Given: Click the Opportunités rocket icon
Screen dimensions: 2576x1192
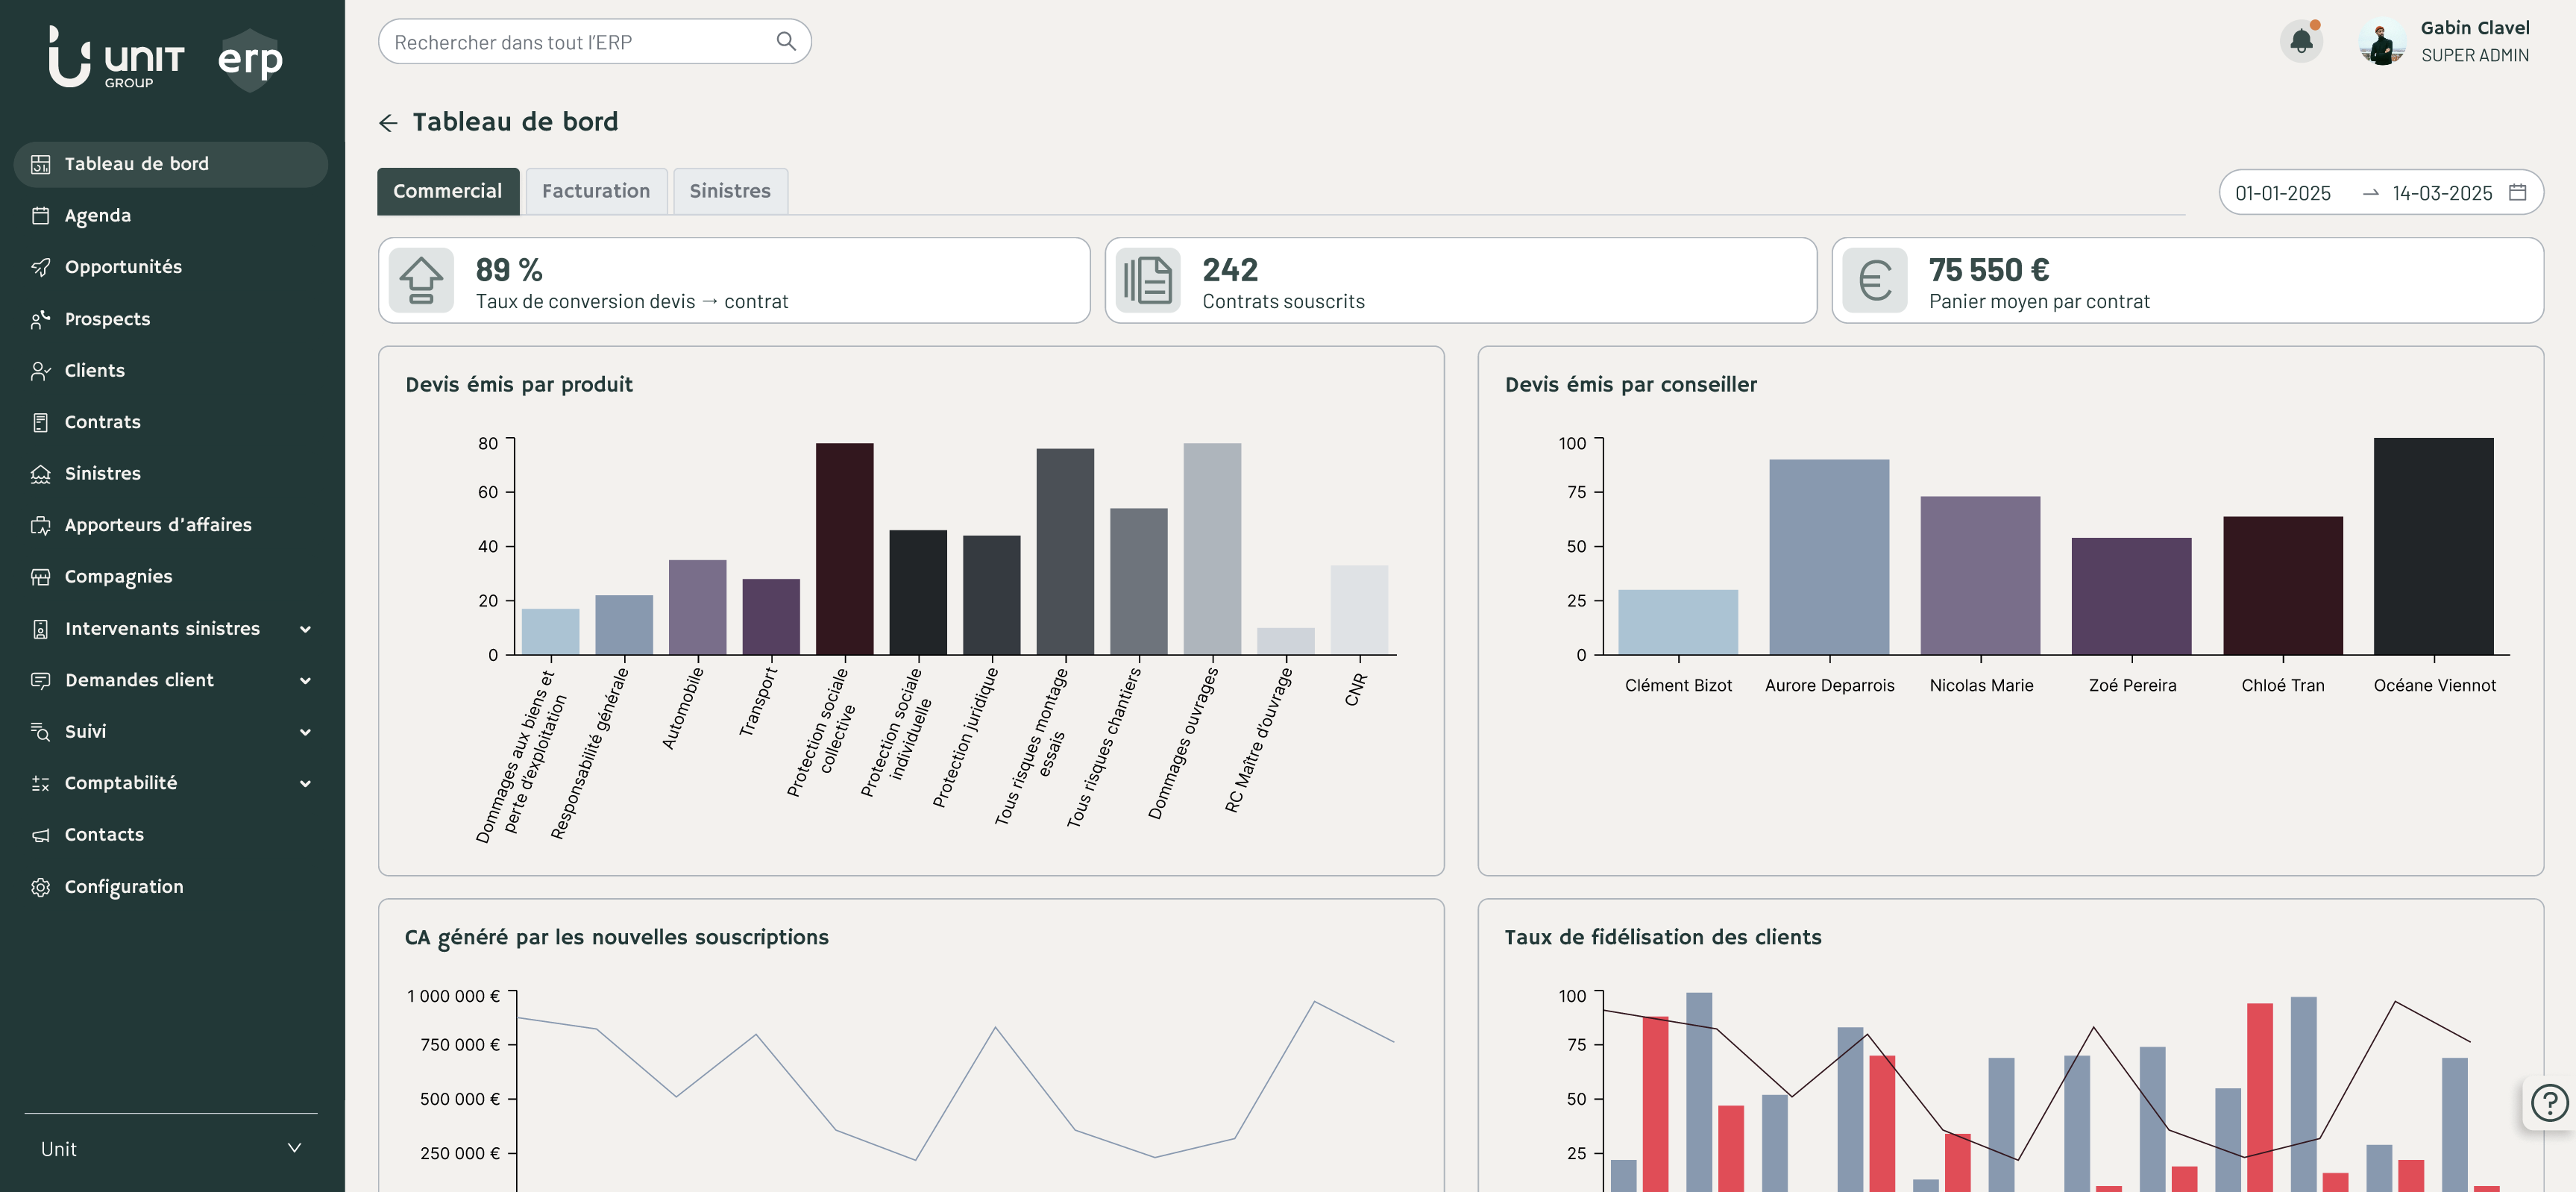Looking at the screenshot, I should tap(40, 267).
